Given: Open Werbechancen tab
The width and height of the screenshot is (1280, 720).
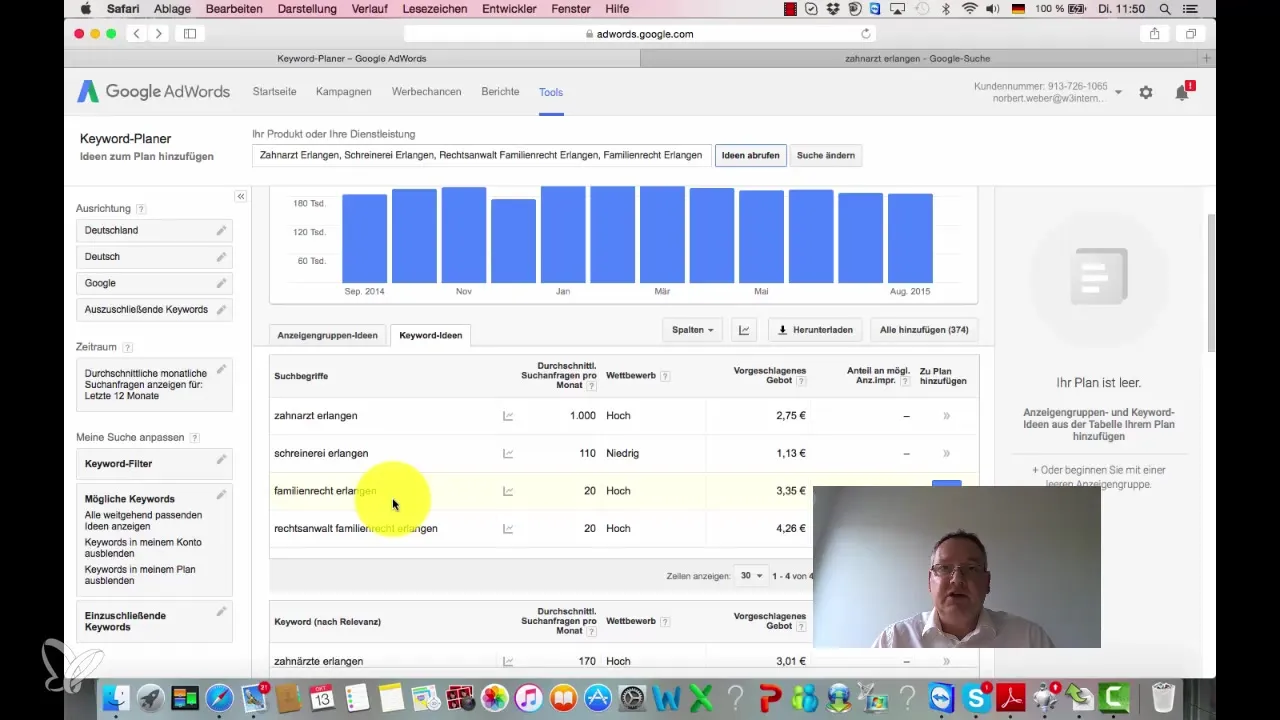Looking at the screenshot, I should click(426, 91).
